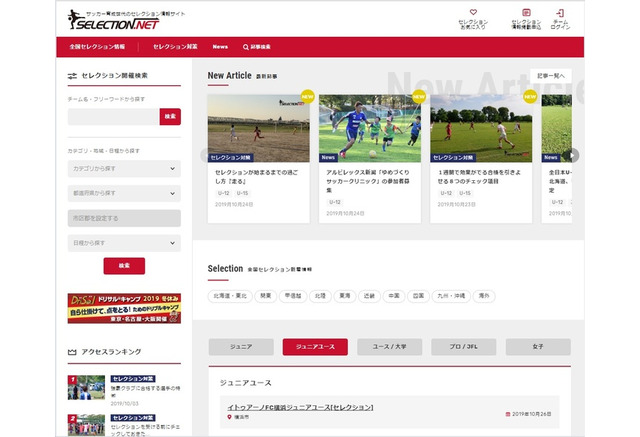Click the team name keyword input field
This screenshot has height=437, width=640.
coord(113,117)
